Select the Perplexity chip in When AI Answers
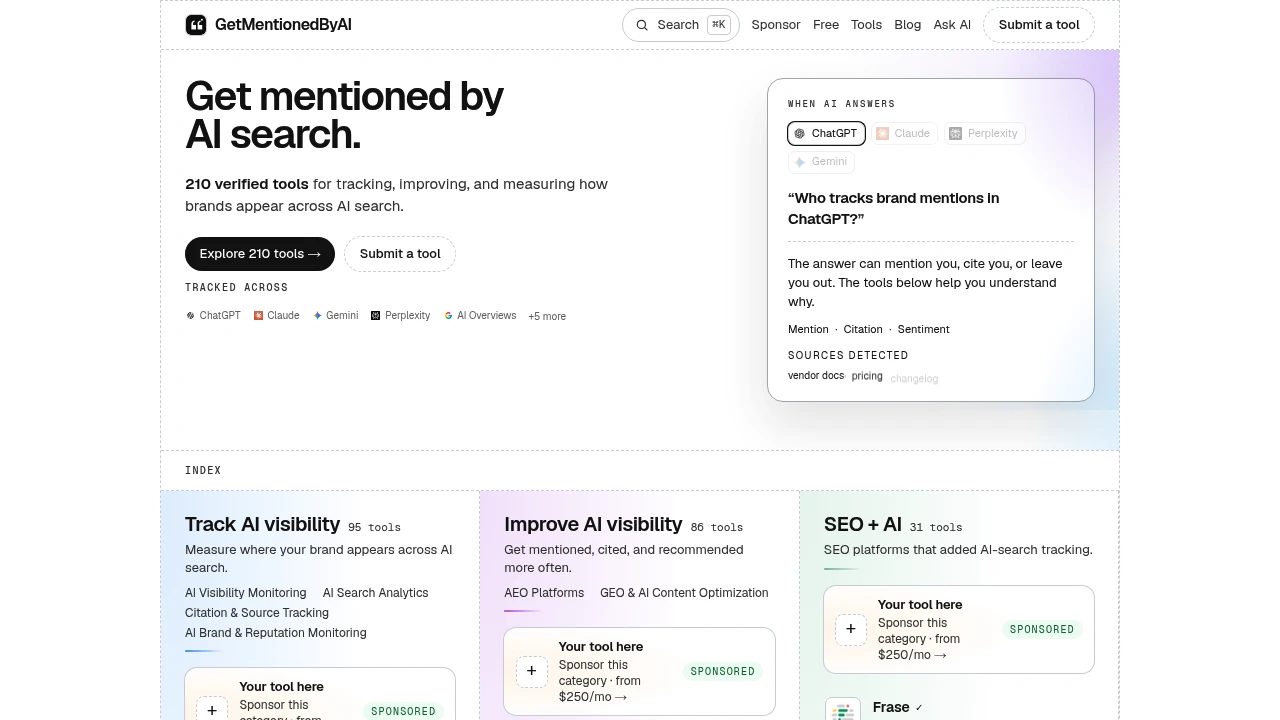The width and height of the screenshot is (1280, 720). coord(984,133)
